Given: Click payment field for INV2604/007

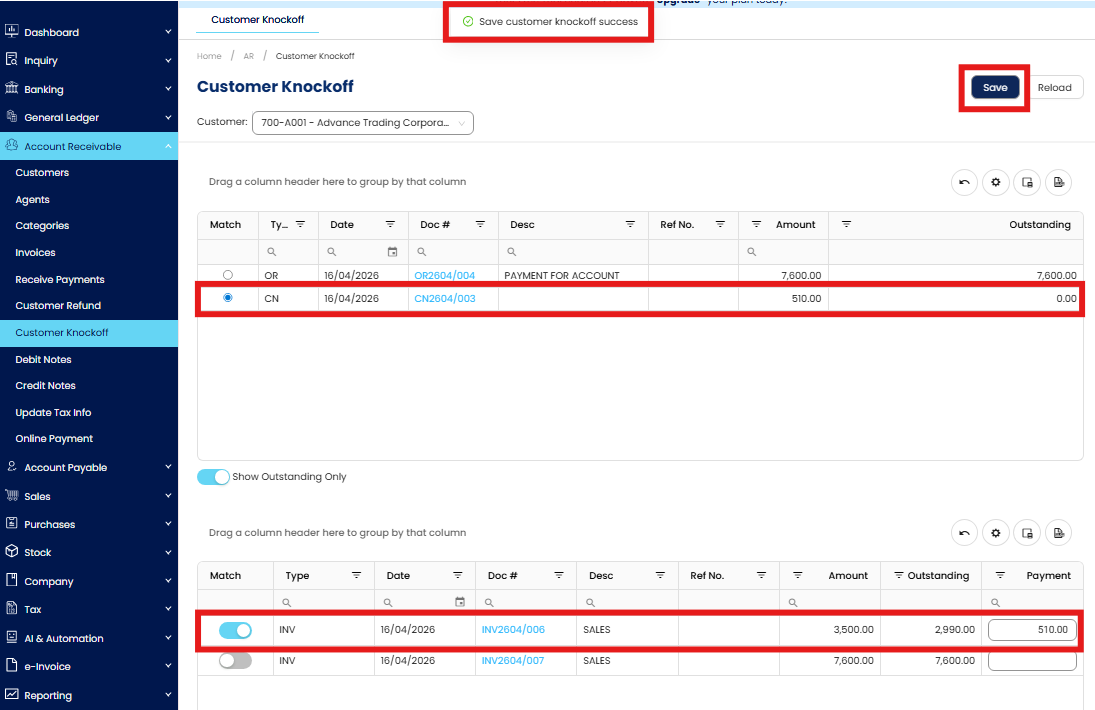Looking at the screenshot, I should [1032, 661].
